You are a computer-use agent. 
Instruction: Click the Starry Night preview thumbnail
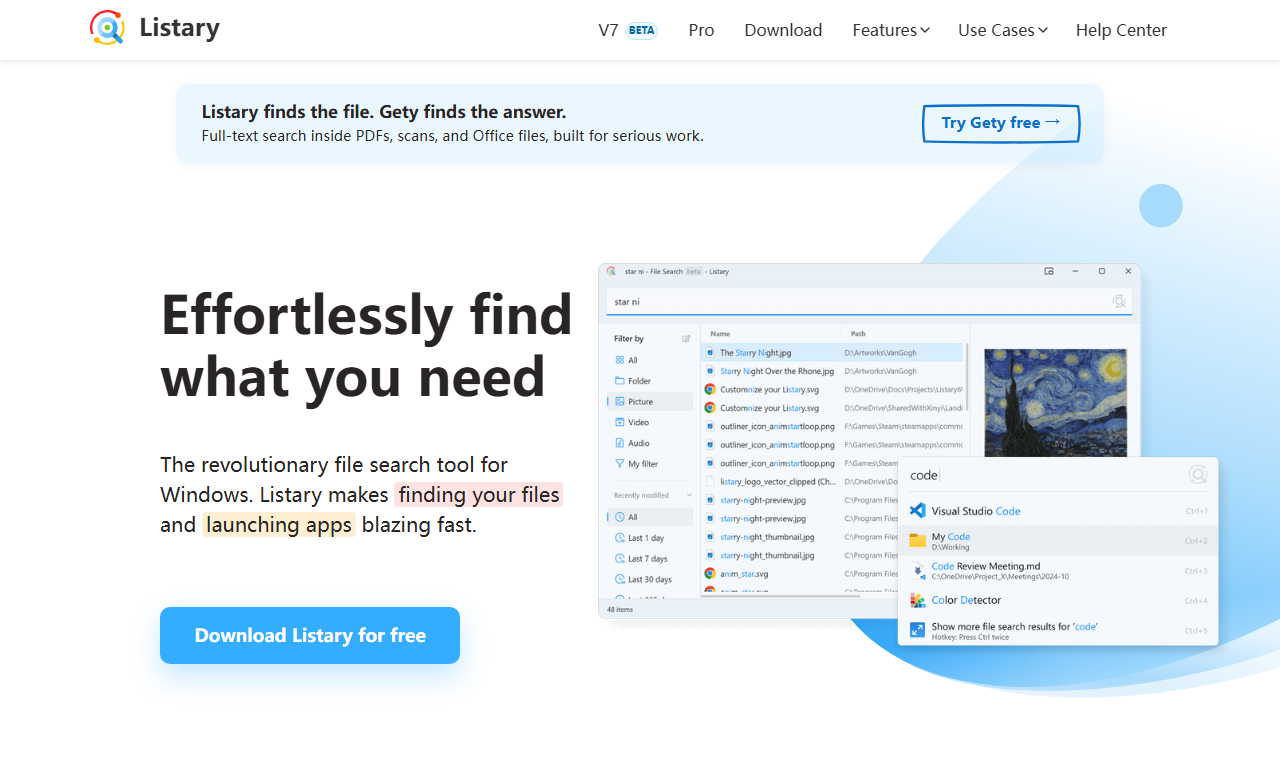click(x=1056, y=402)
